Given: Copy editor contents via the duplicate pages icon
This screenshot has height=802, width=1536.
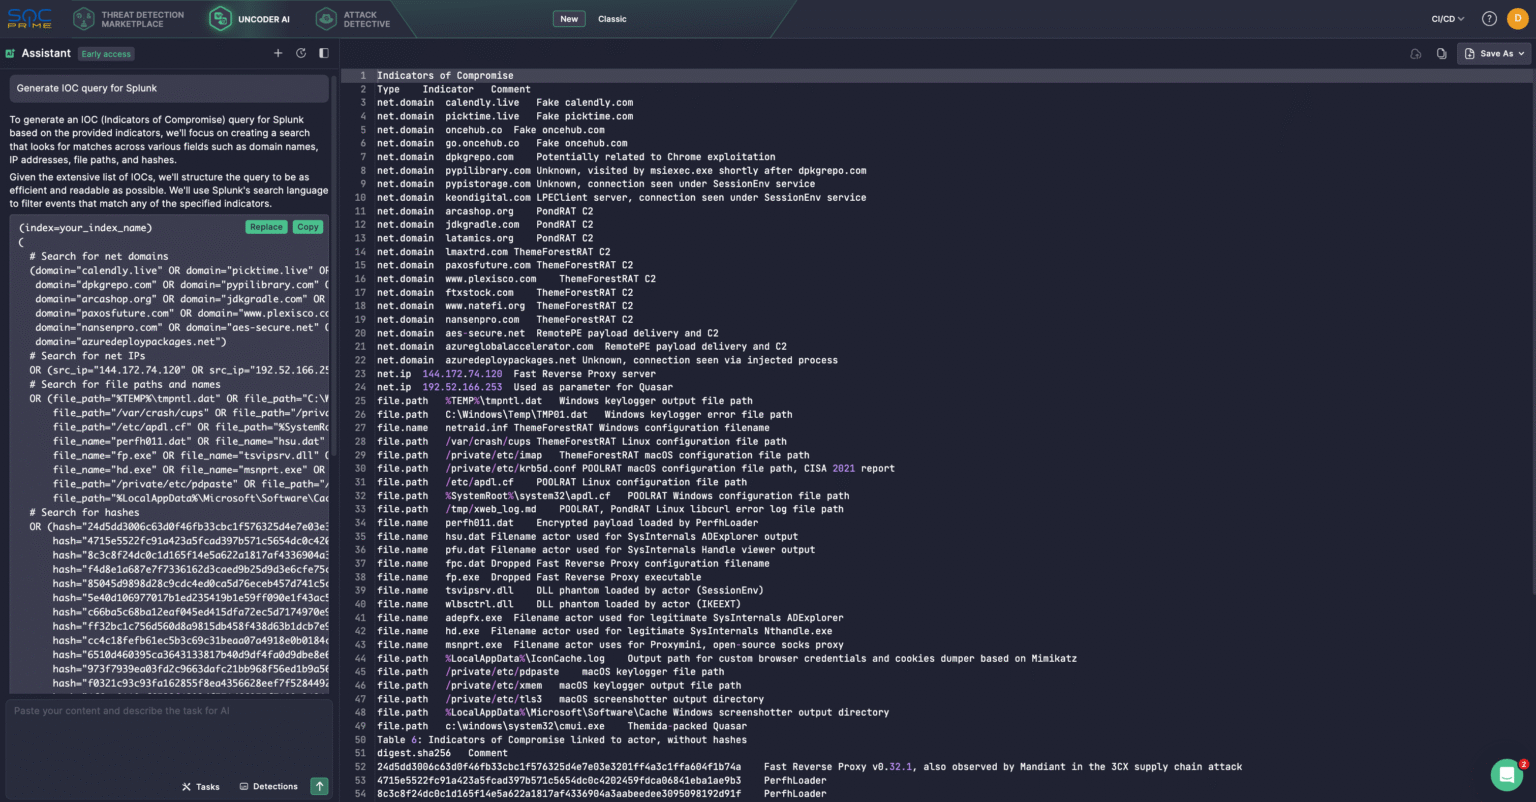Looking at the screenshot, I should pyautogui.click(x=1441, y=55).
